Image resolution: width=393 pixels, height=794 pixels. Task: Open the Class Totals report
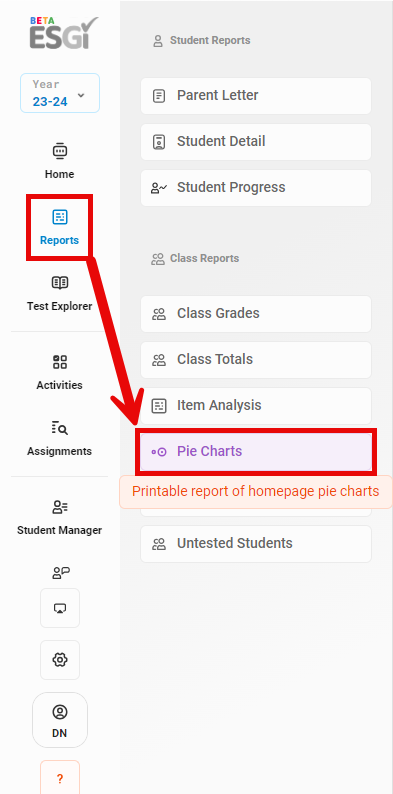click(x=256, y=360)
